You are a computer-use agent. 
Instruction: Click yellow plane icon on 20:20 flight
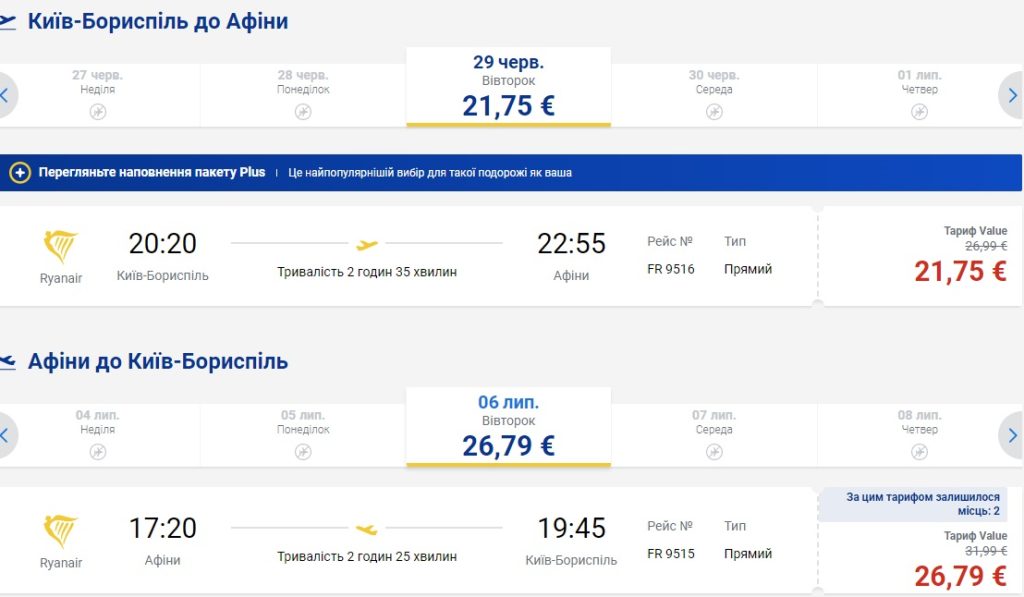[x=367, y=243]
